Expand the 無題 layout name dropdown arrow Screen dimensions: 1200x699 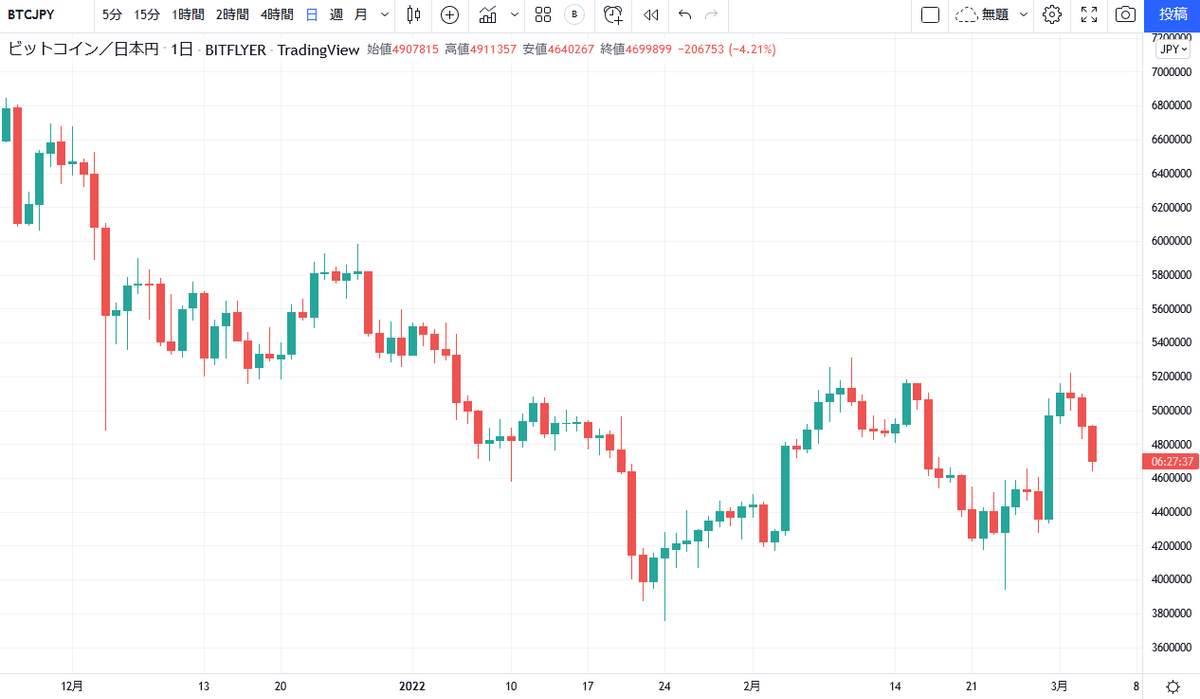(1023, 15)
